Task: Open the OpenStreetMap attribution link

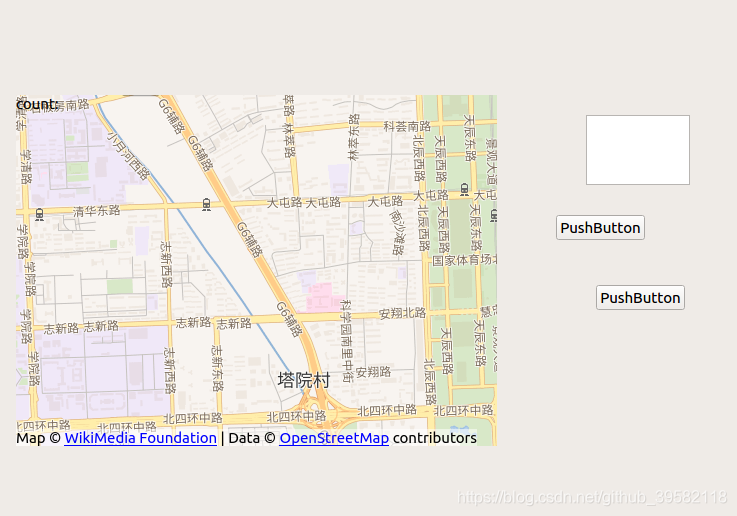Action: coord(334,438)
